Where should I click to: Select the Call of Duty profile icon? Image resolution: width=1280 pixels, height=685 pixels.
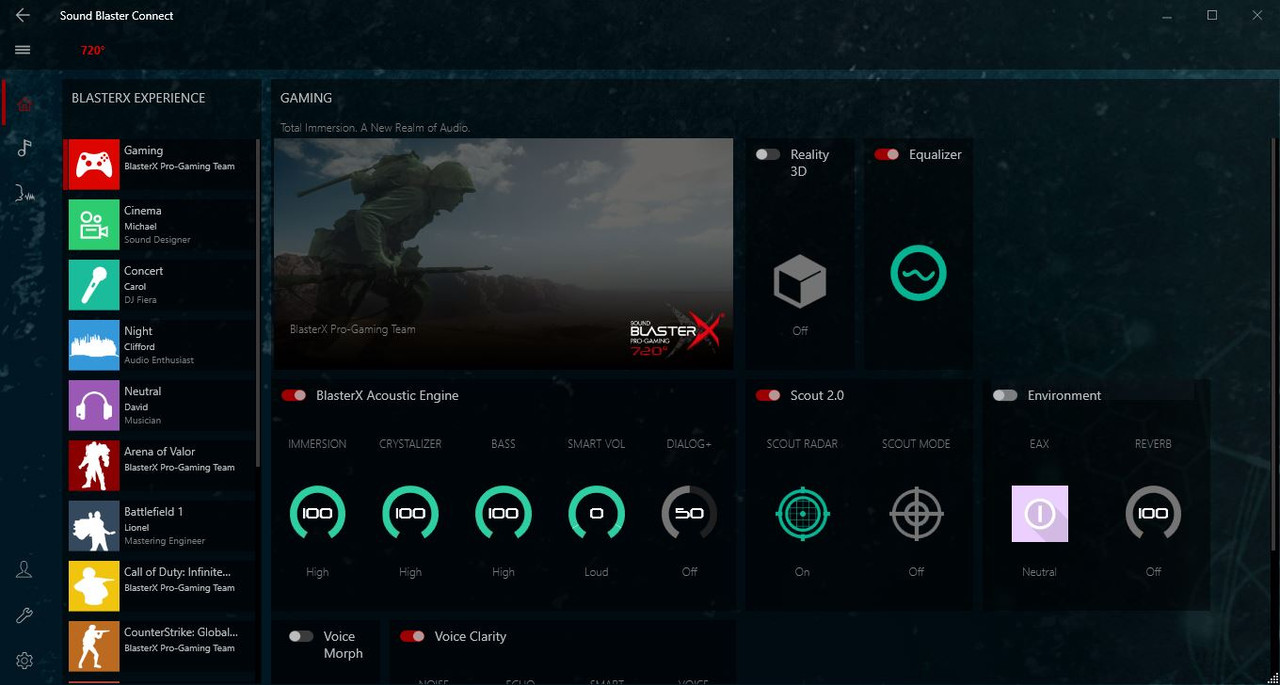pyautogui.click(x=94, y=586)
